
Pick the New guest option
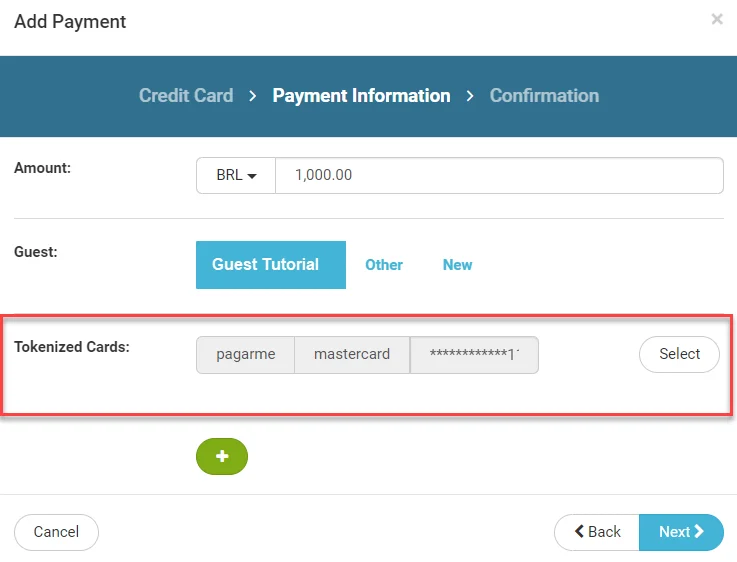(x=457, y=265)
